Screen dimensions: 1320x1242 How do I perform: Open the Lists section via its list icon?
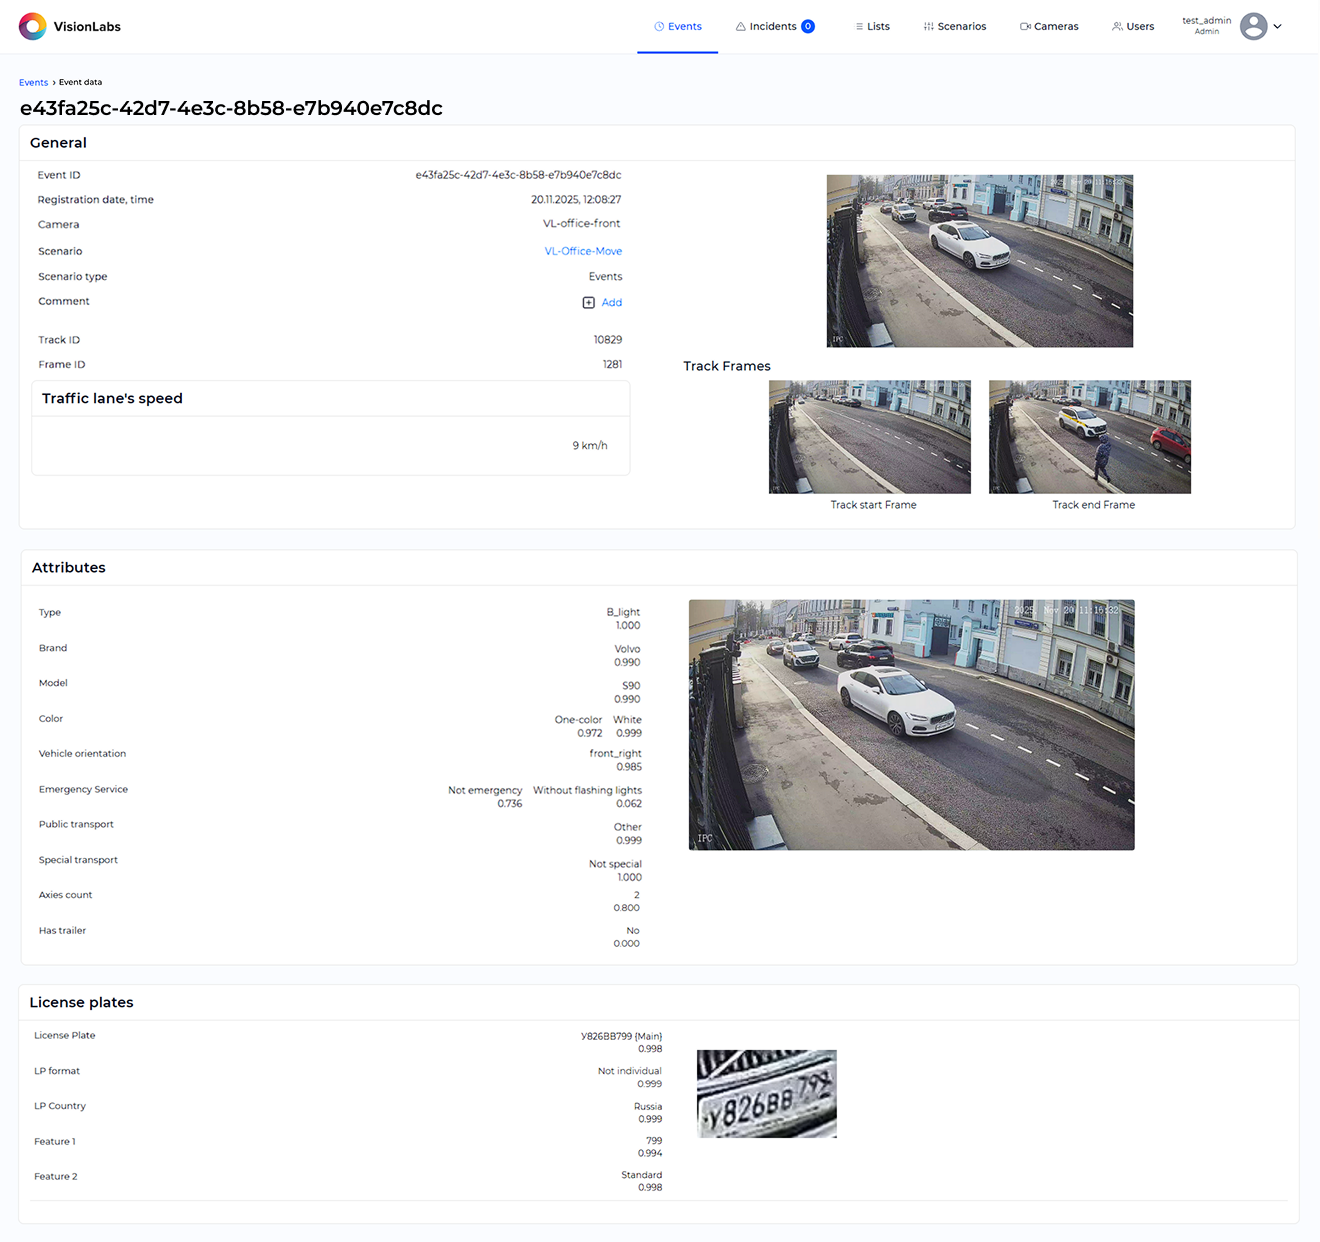click(857, 26)
